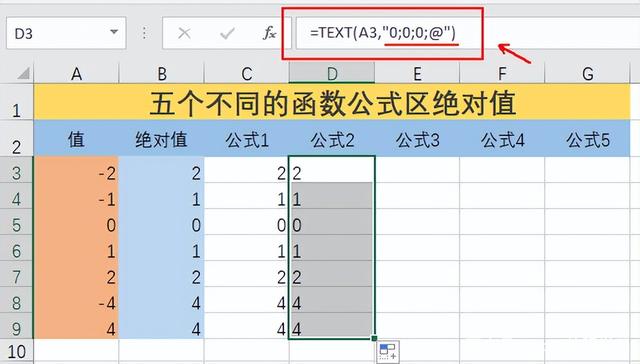The width and height of the screenshot is (640, 364).
Task: Click the formula bar's vertical dots handle
Action: click(144, 33)
